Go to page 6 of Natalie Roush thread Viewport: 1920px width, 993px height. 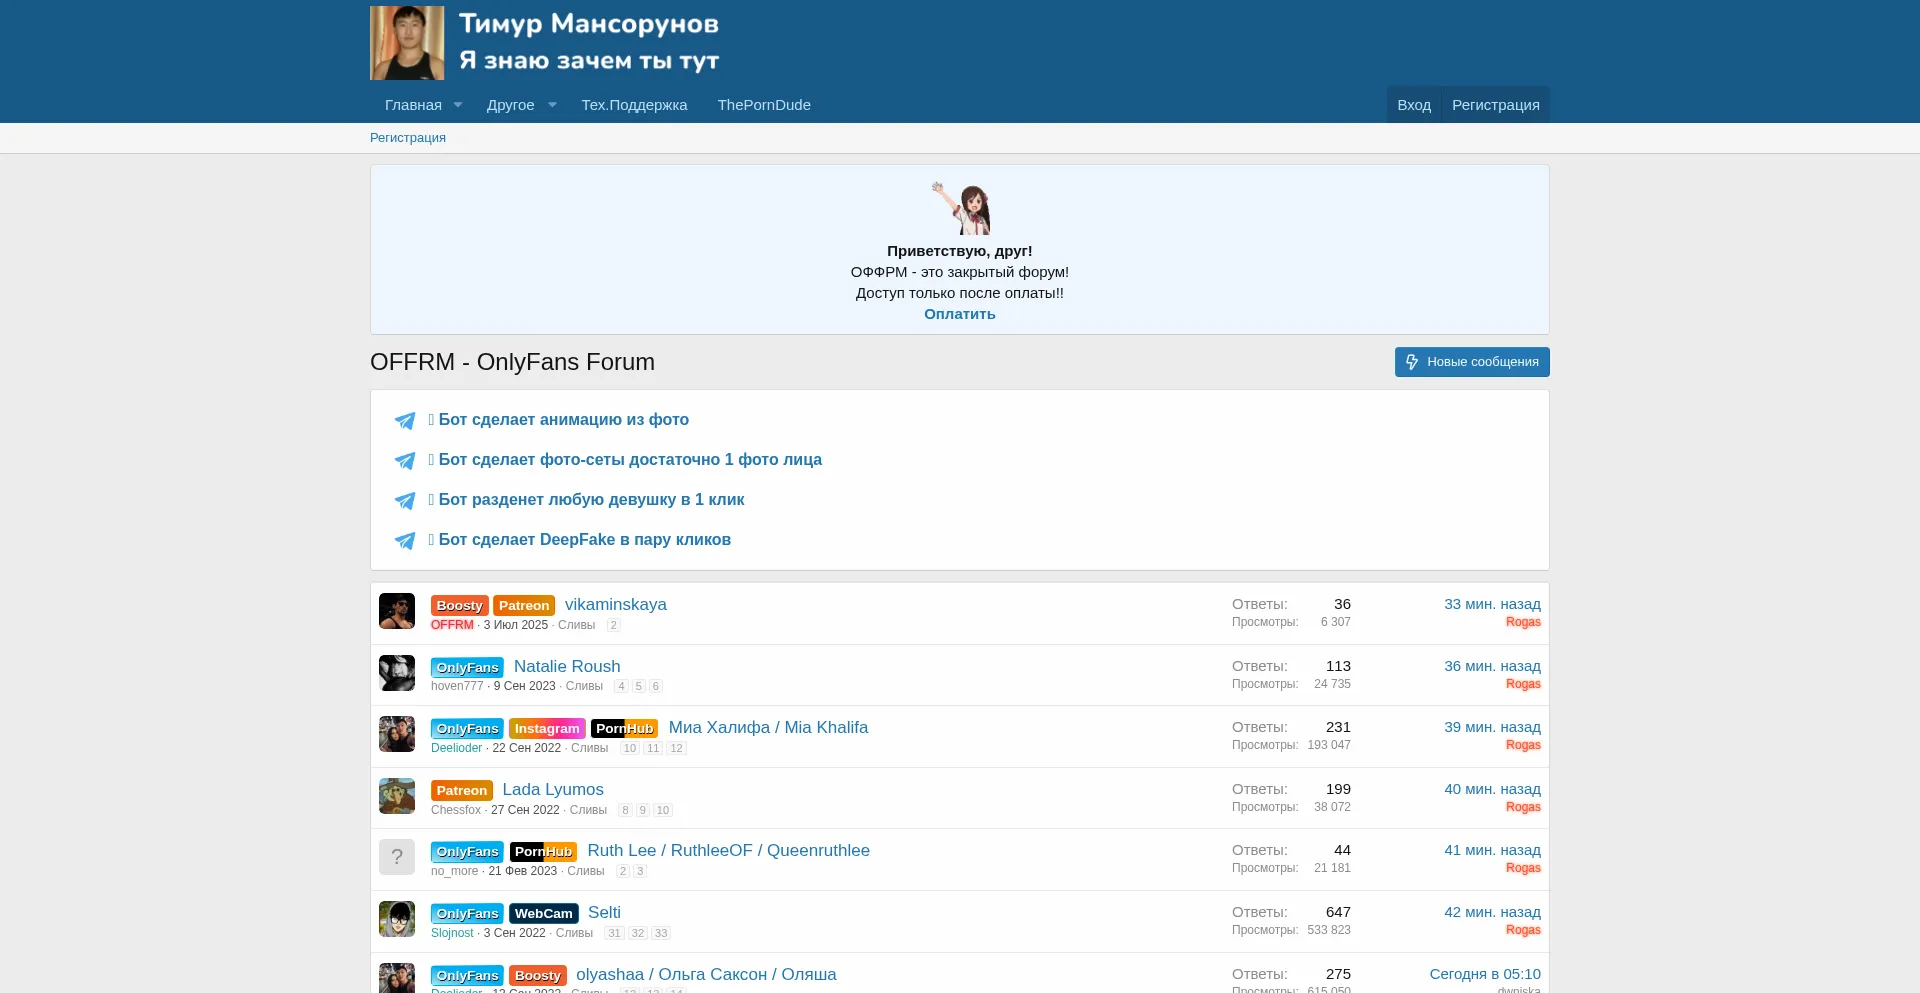point(656,686)
